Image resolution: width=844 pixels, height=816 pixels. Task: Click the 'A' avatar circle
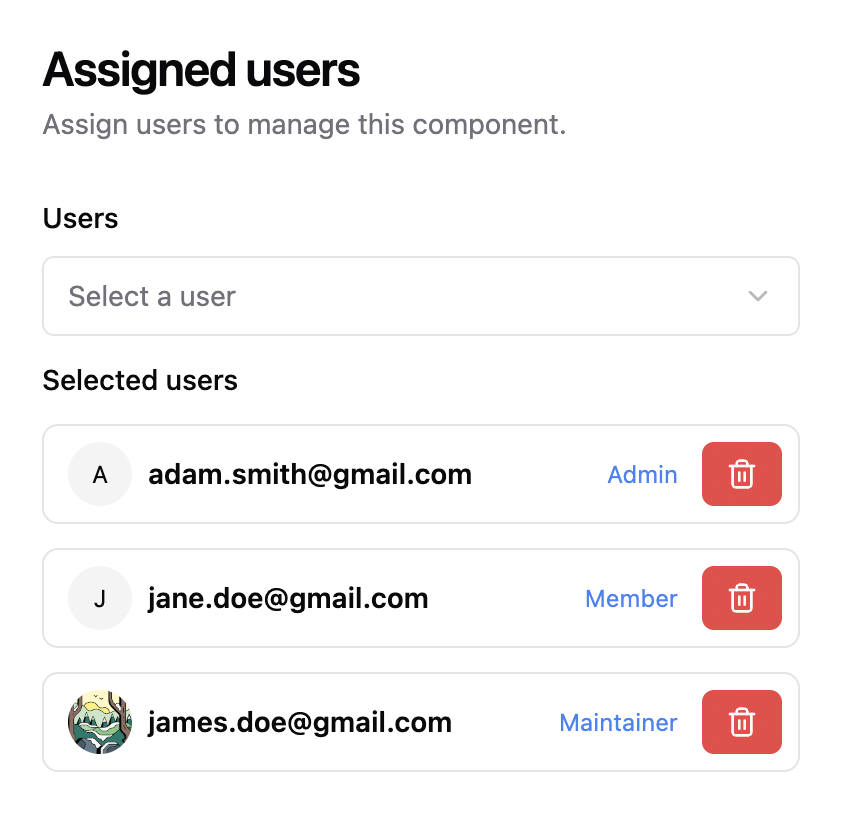[100, 474]
